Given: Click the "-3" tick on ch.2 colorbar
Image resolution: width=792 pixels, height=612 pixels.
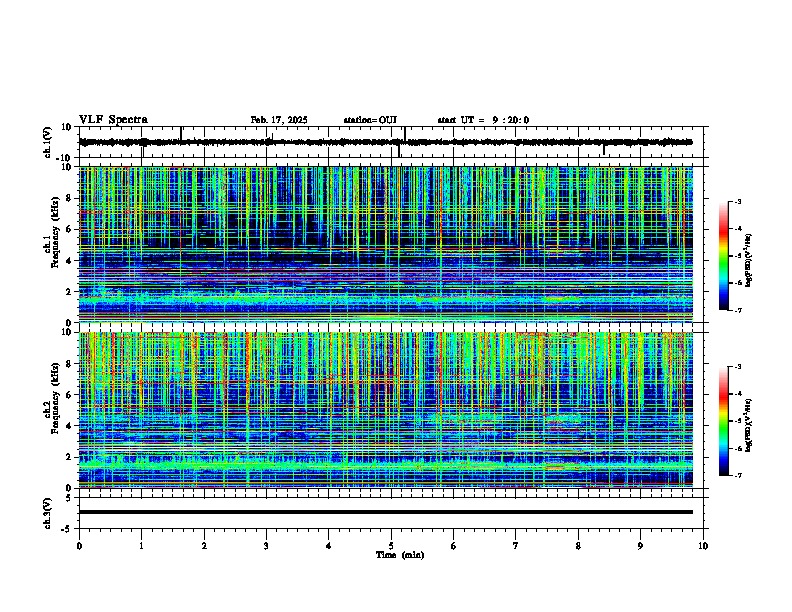Looking at the screenshot, I should (738, 367).
